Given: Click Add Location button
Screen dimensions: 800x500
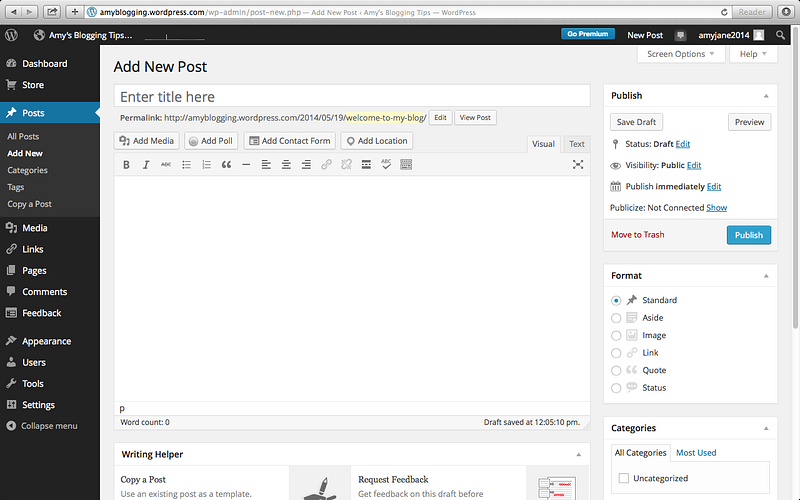Looking at the screenshot, I should pos(377,141).
